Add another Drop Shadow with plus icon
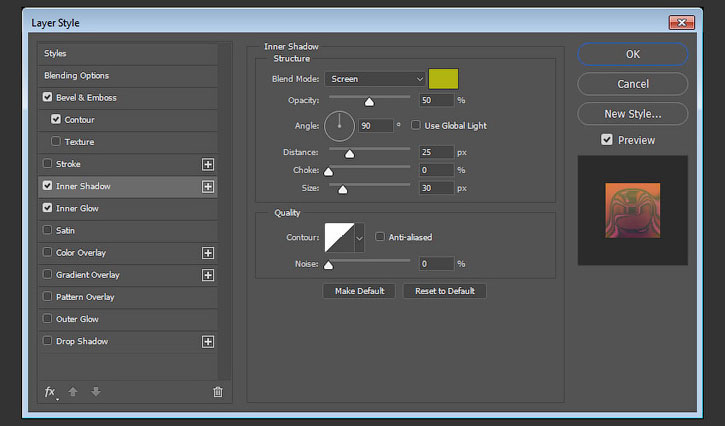Viewport: 725px width, 426px height. click(x=208, y=342)
